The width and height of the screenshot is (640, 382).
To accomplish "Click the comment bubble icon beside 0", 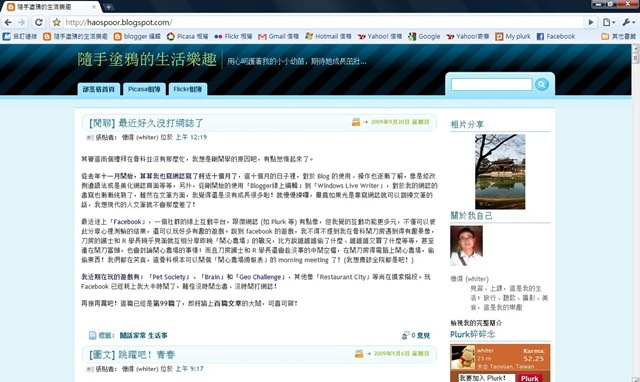I will tap(405, 335).
